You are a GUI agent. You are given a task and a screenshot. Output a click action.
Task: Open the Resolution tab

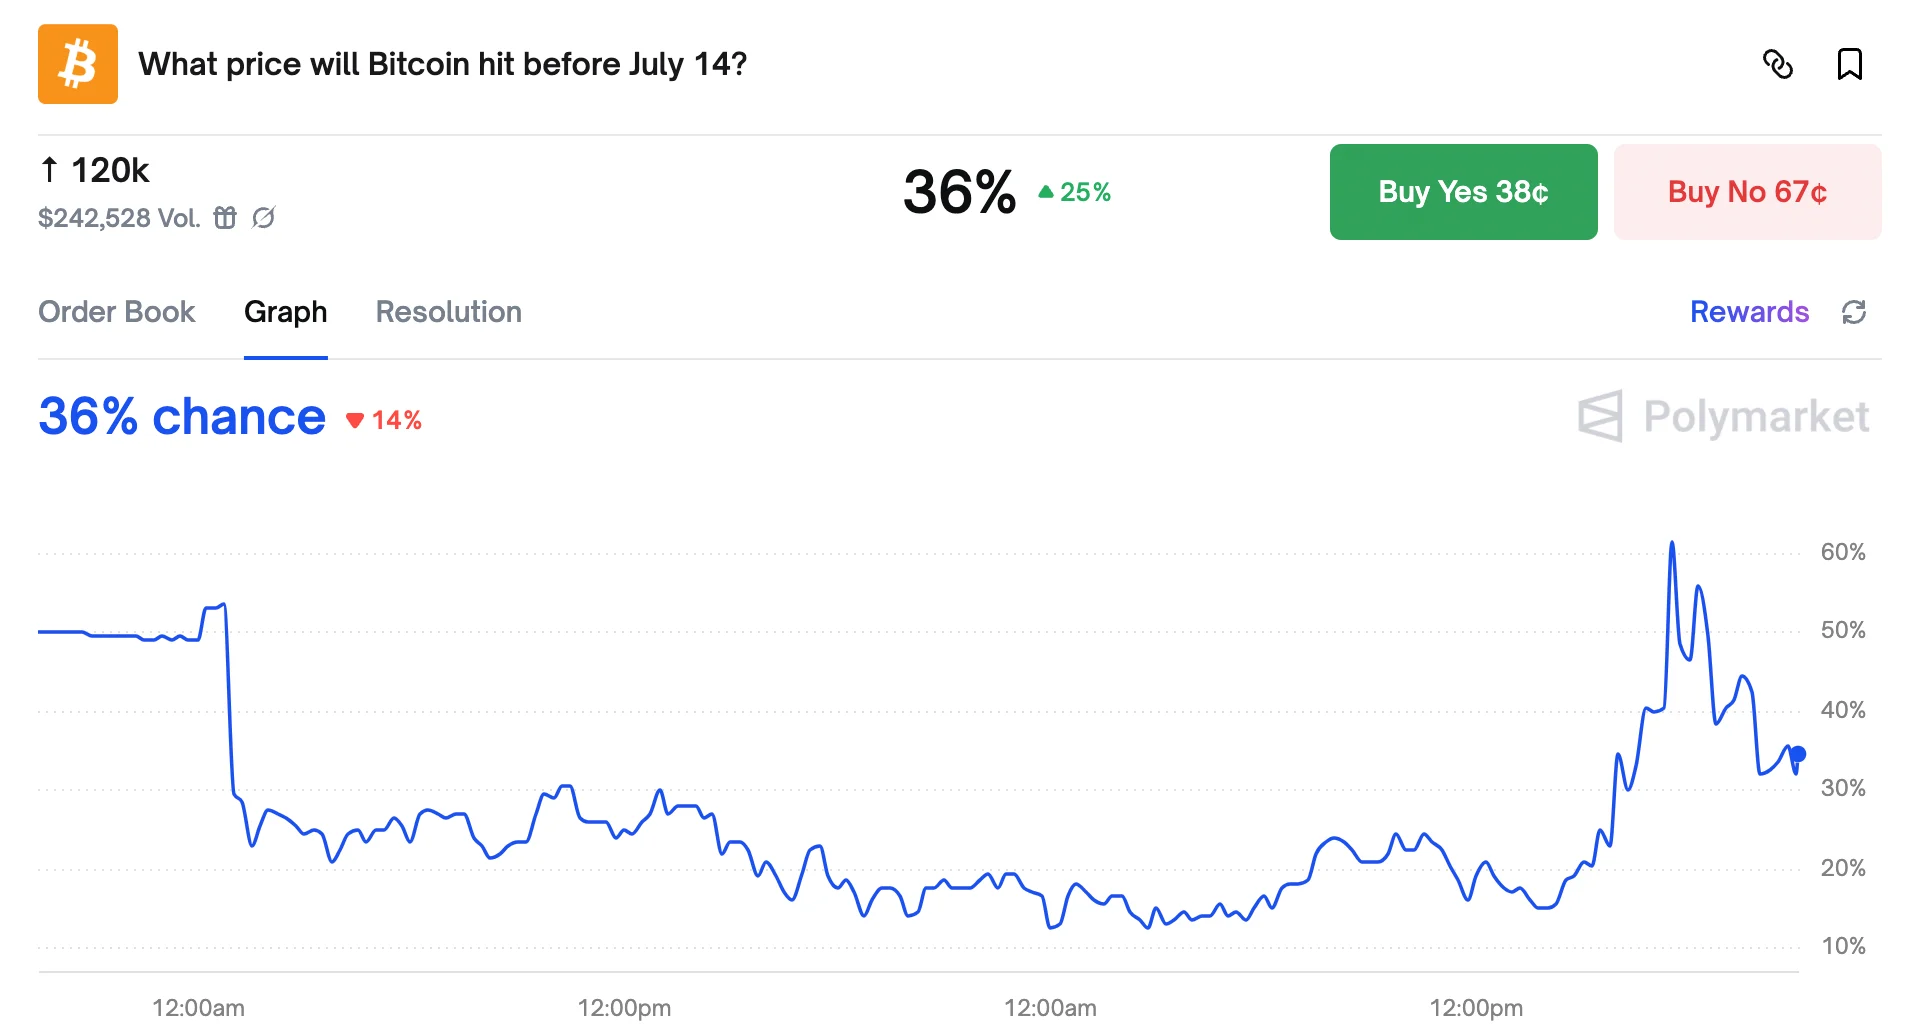(448, 312)
